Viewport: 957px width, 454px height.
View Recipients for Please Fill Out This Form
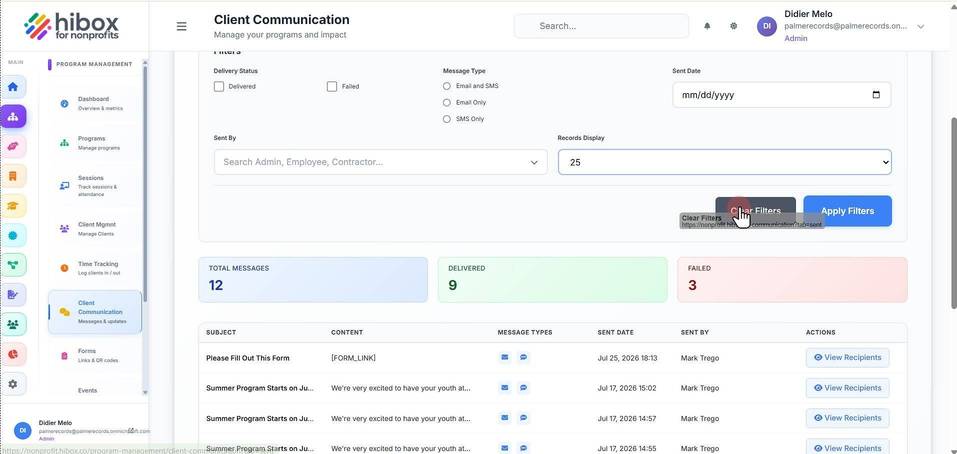(847, 358)
